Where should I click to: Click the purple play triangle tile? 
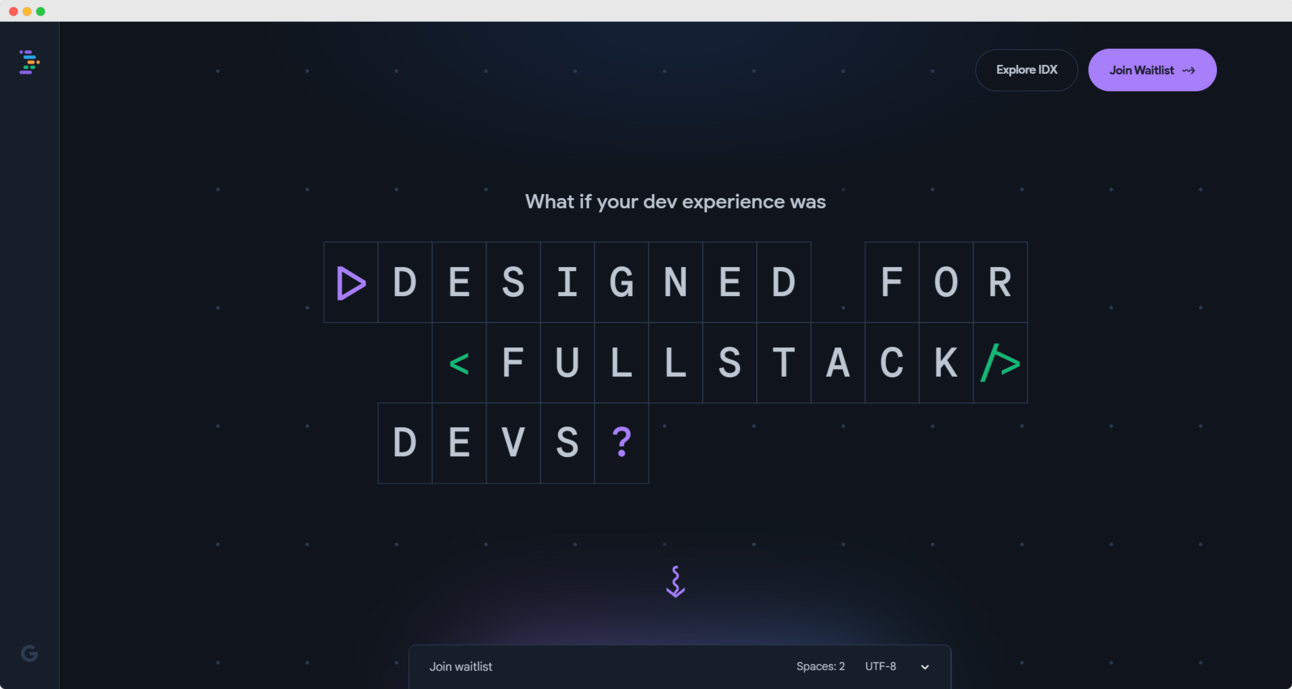(351, 282)
